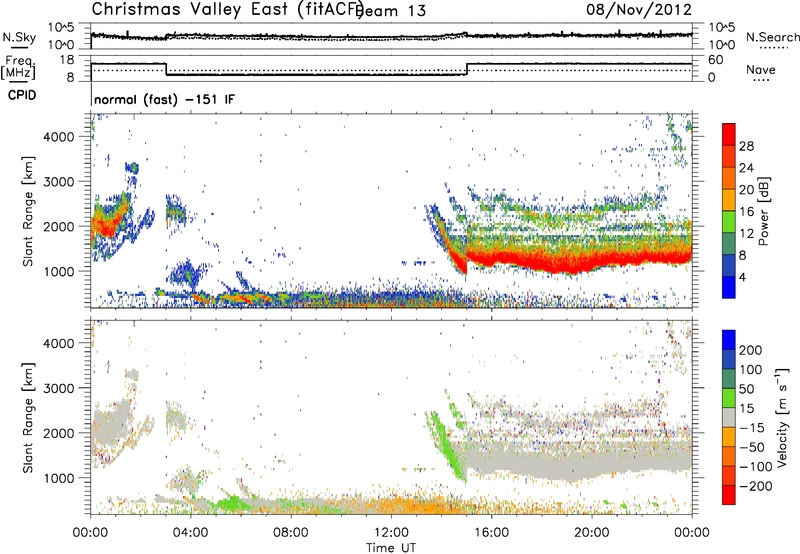Click the "N.Sky" legend label

pyautogui.click(x=19, y=37)
